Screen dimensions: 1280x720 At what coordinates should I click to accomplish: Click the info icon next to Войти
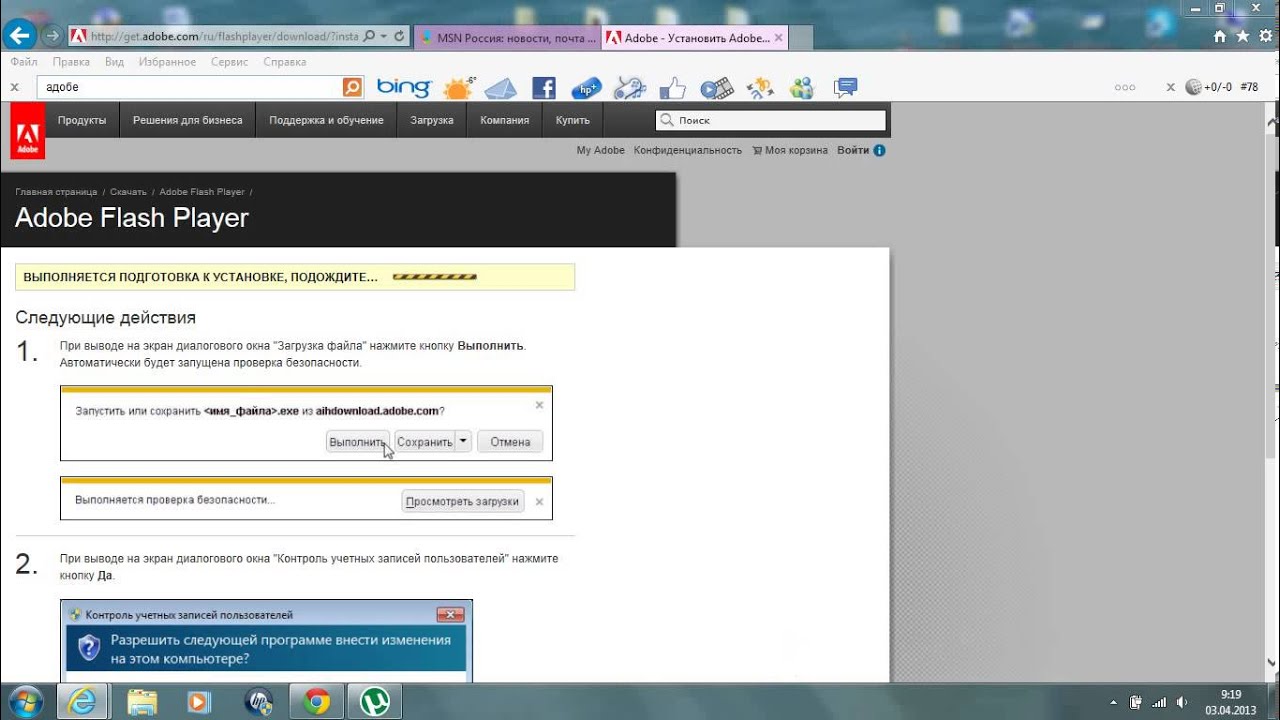click(x=879, y=150)
